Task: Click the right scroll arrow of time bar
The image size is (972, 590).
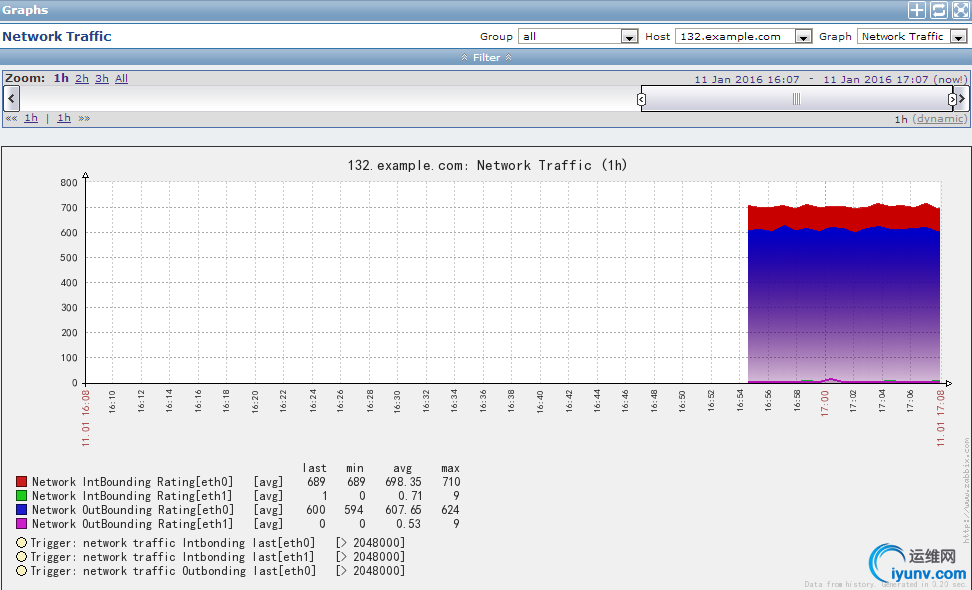Action: [x=962, y=98]
